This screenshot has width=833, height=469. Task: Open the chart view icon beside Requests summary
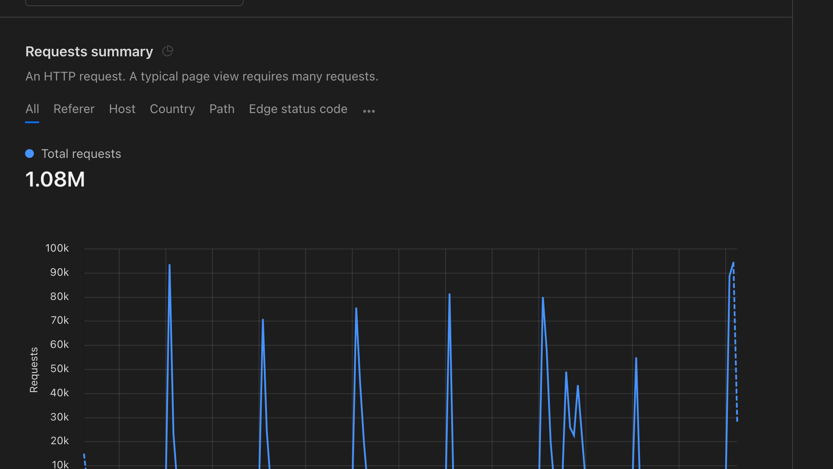point(167,51)
